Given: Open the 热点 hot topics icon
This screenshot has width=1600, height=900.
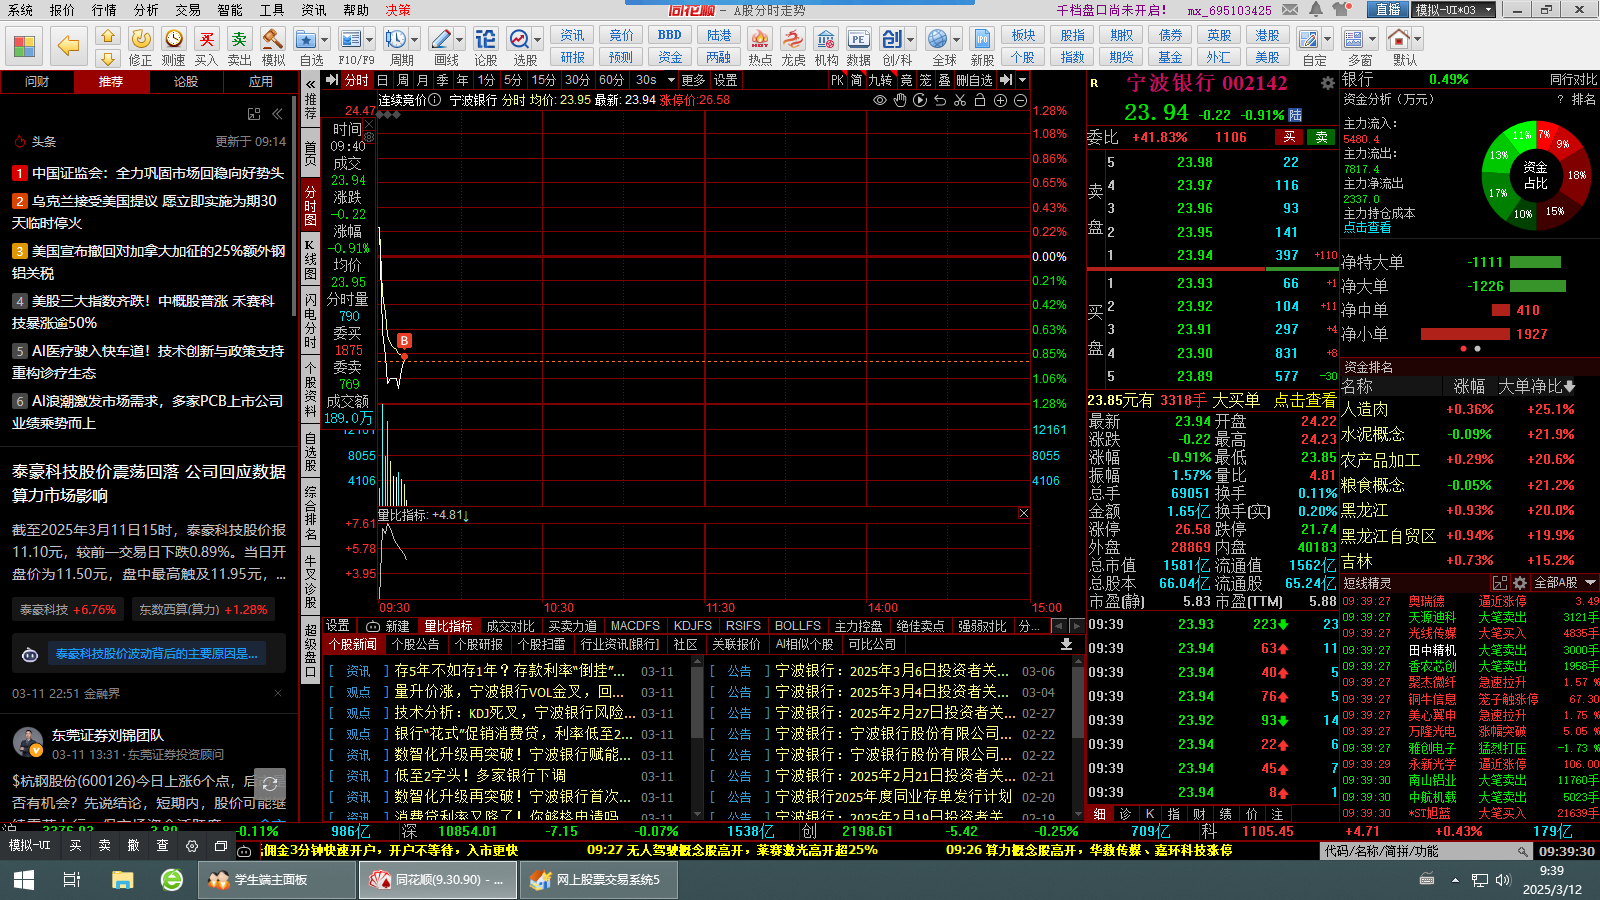Looking at the screenshot, I should coord(760,46).
